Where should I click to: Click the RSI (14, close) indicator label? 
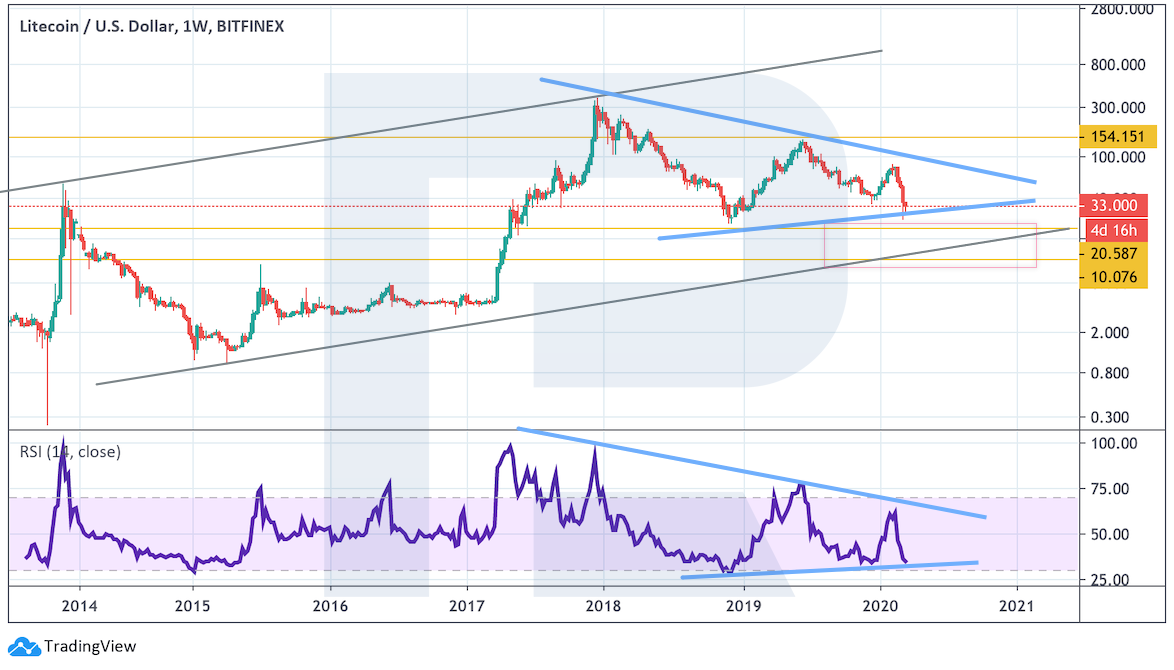pyautogui.click(x=70, y=452)
